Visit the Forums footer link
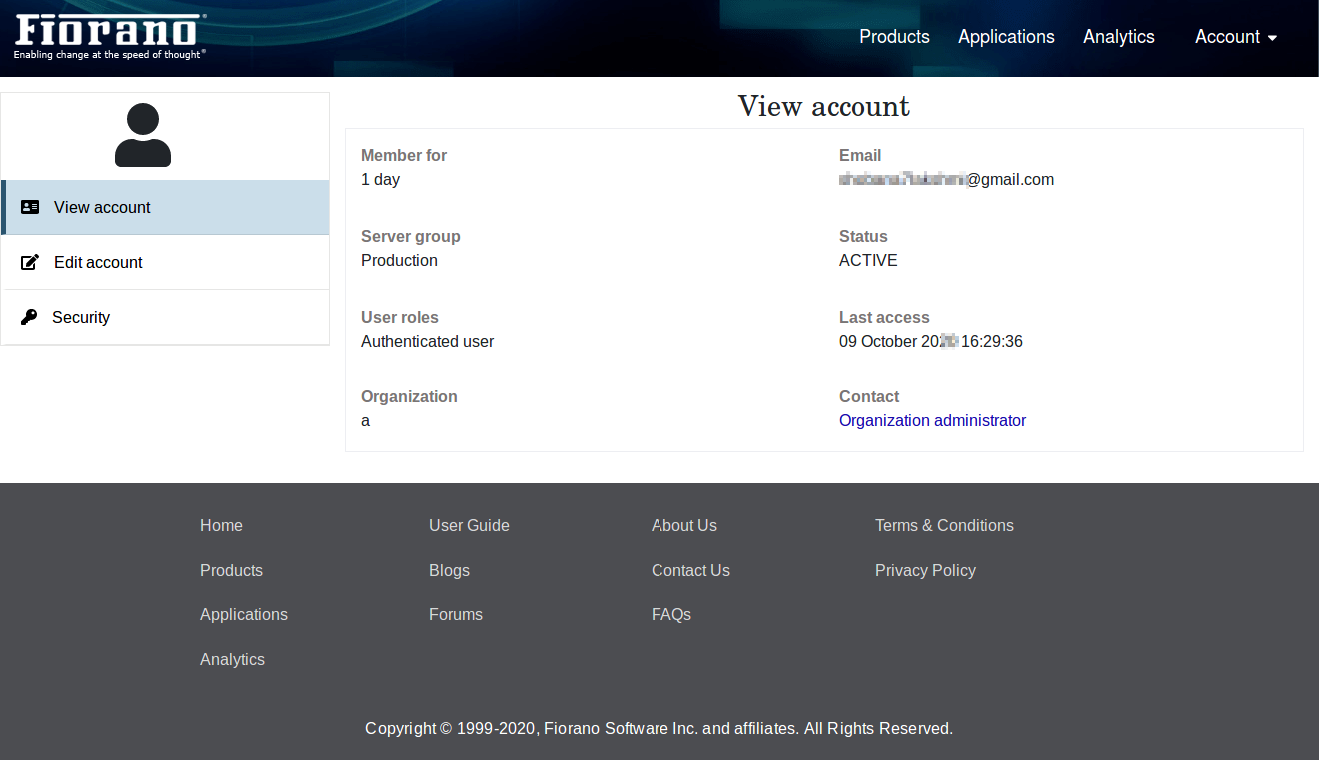Screen dimensions: 1320x761 pyautogui.click(x=456, y=615)
